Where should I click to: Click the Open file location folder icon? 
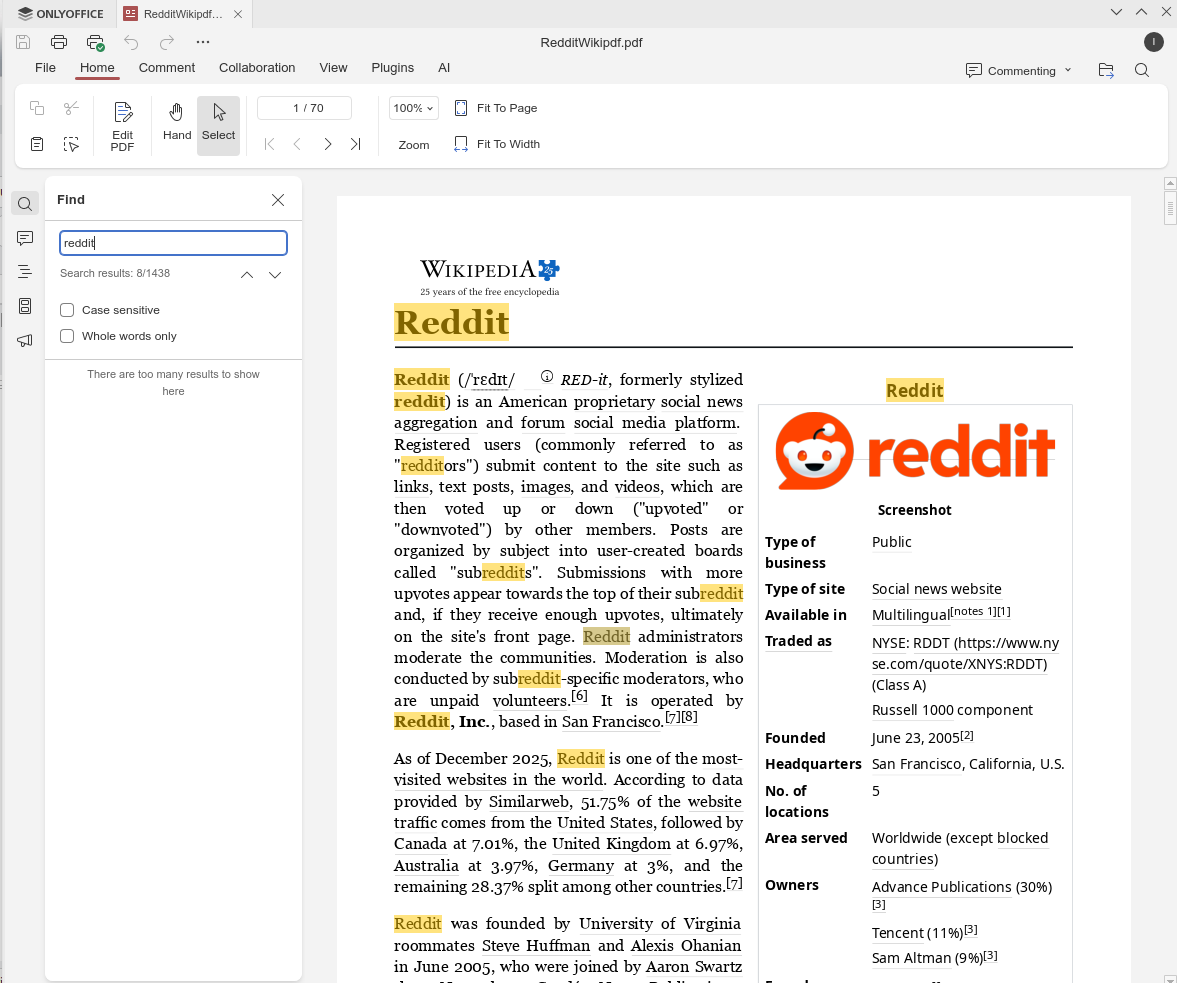pyautogui.click(x=1106, y=71)
